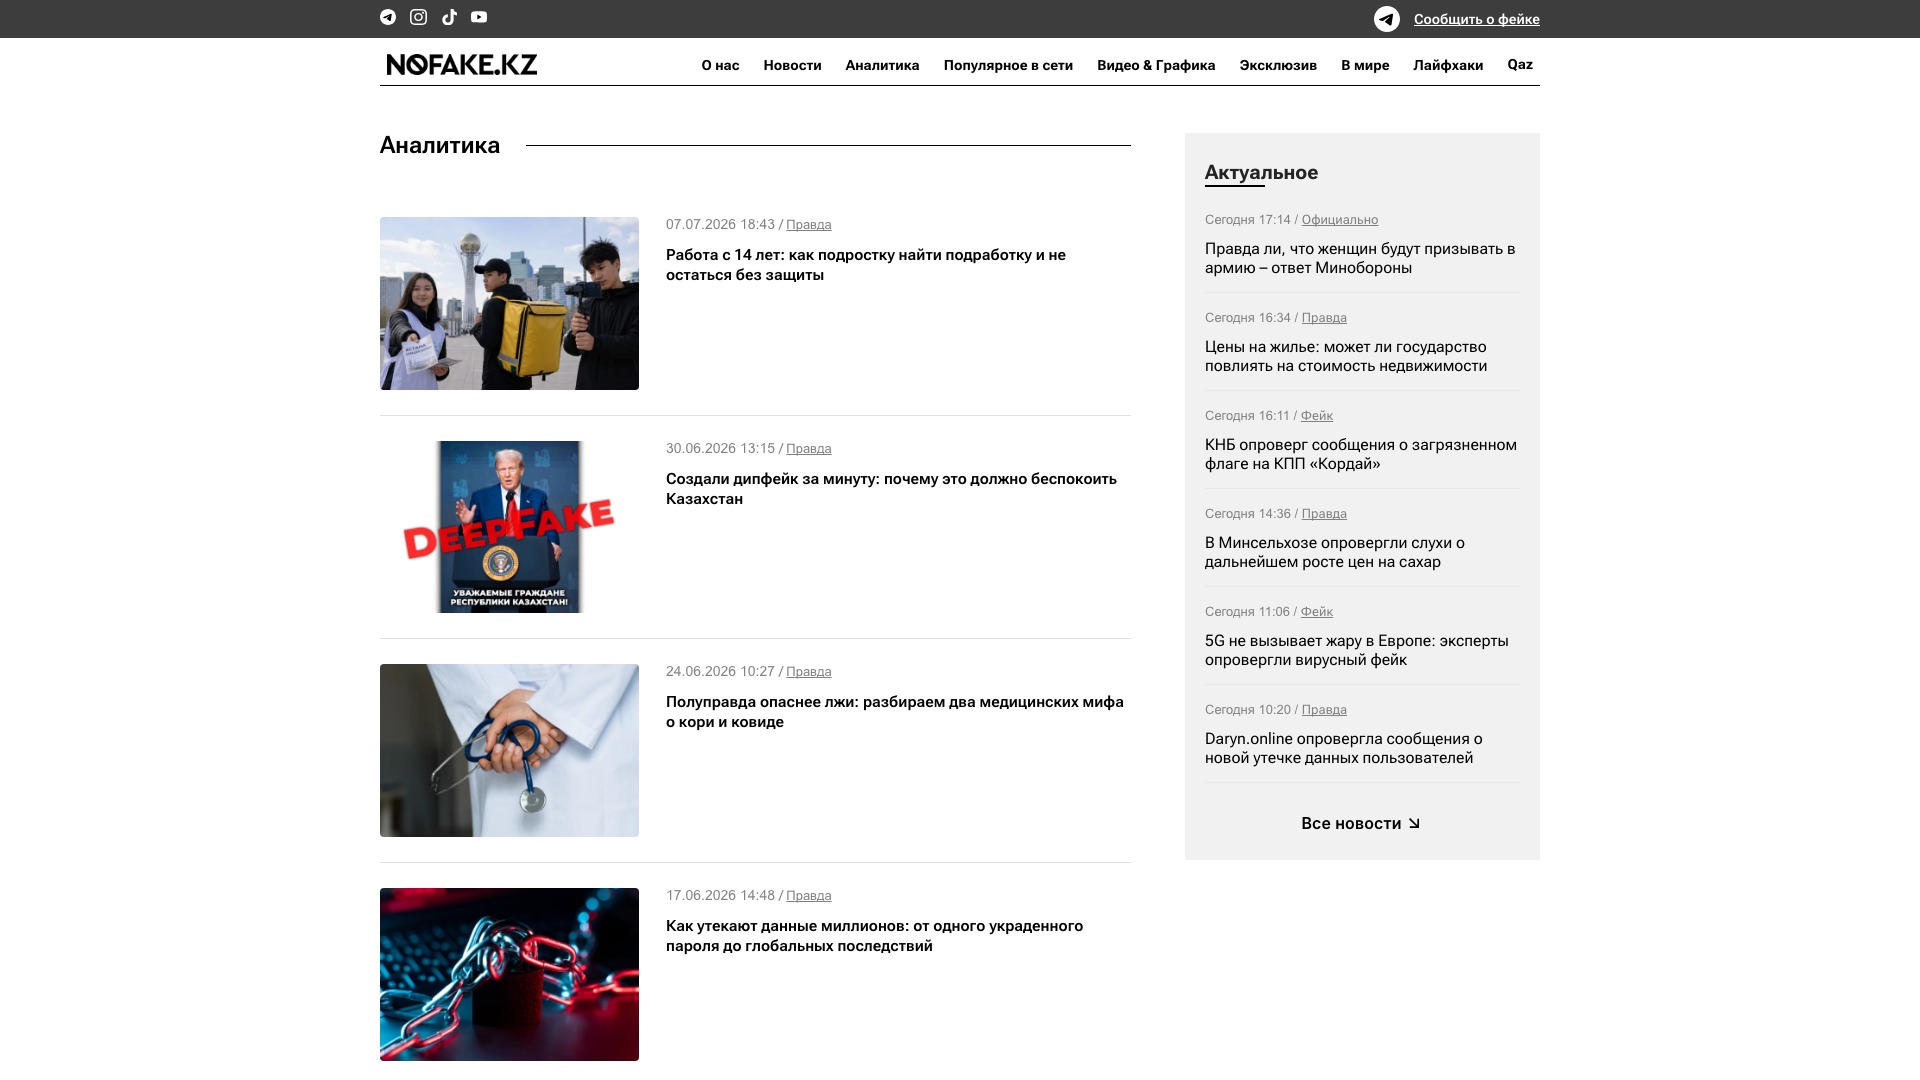
Task: Click Фейк tag next to Сегодня 11:06
Action: pyautogui.click(x=1316, y=612)
